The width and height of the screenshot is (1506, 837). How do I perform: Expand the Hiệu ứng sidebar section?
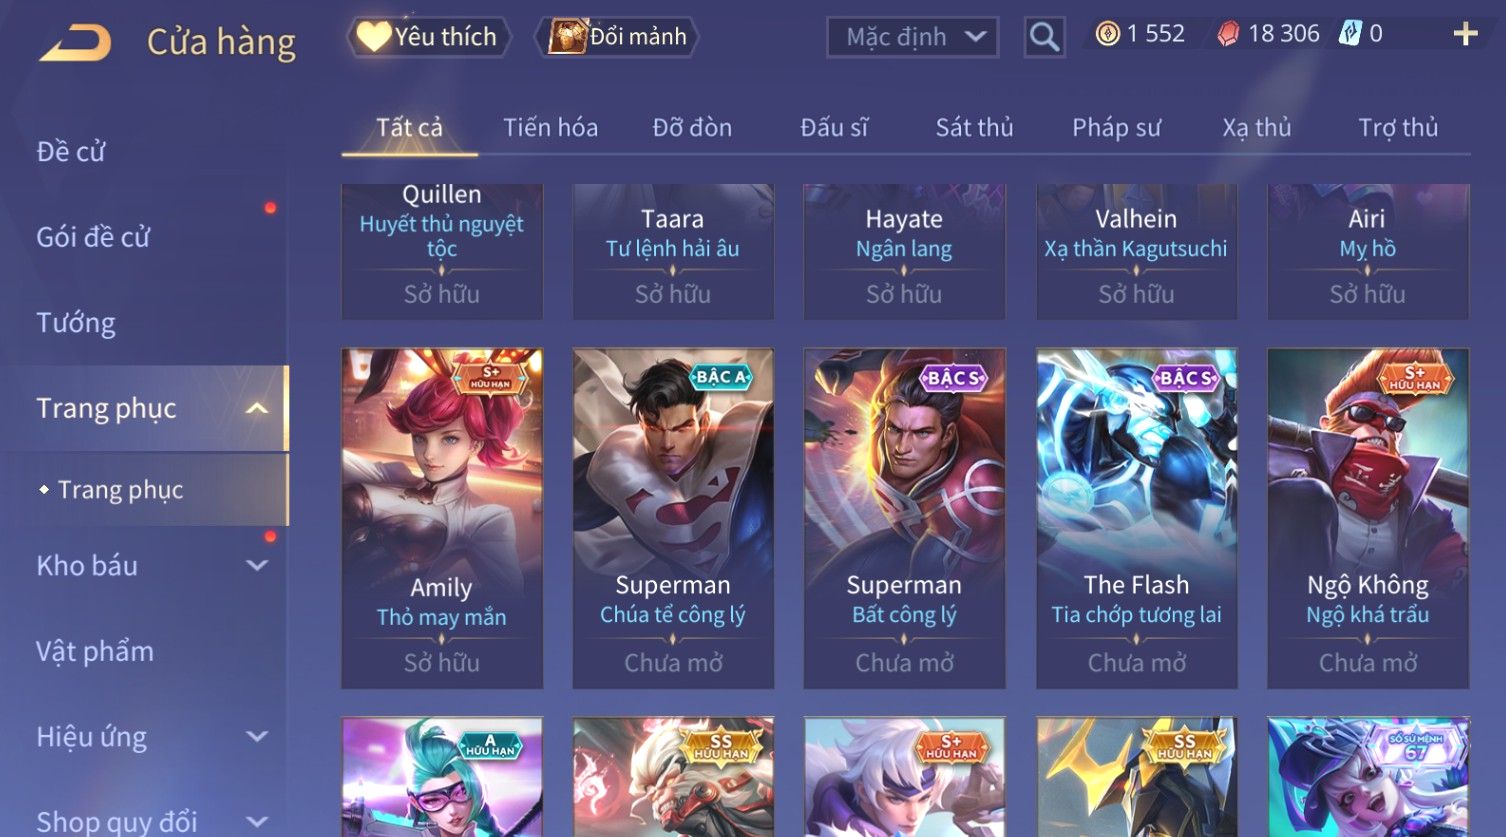pyautogui.click(x=257, y=737)
